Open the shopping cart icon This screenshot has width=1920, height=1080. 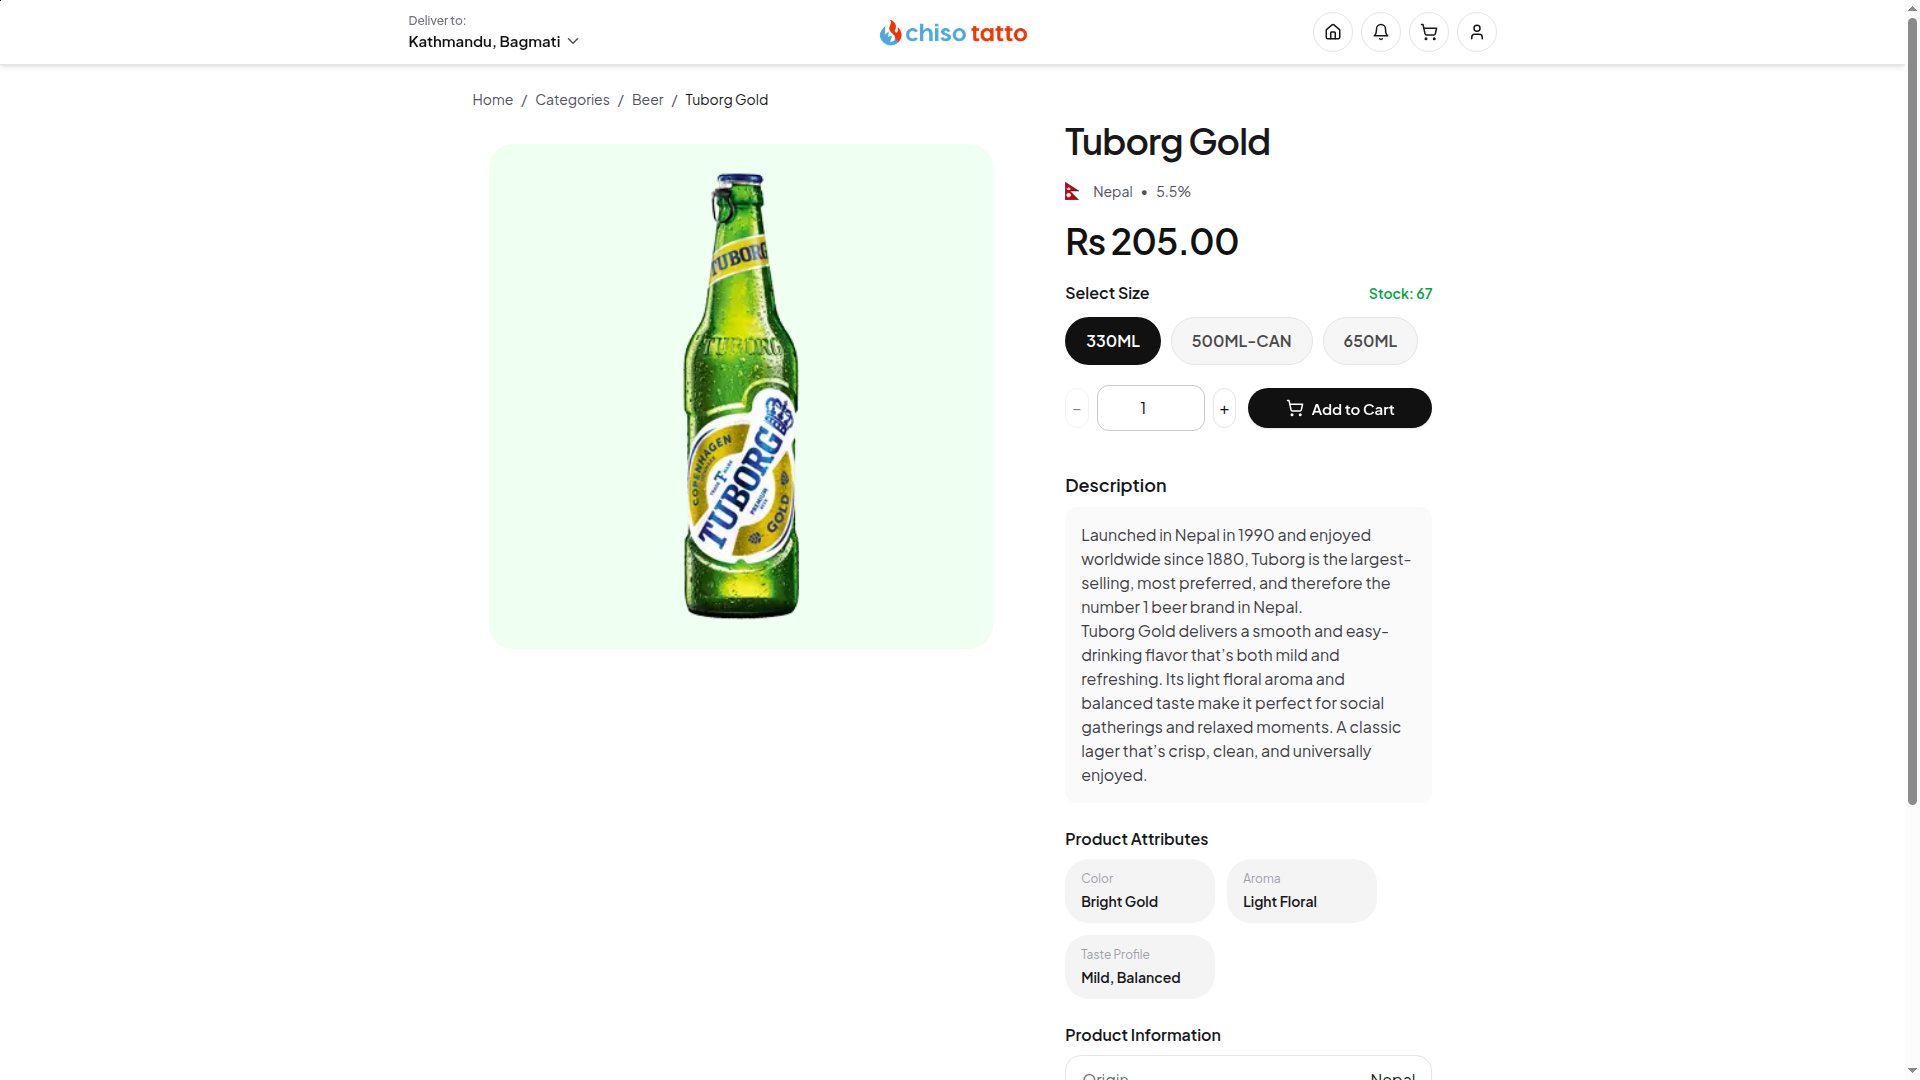point(1429,32)
